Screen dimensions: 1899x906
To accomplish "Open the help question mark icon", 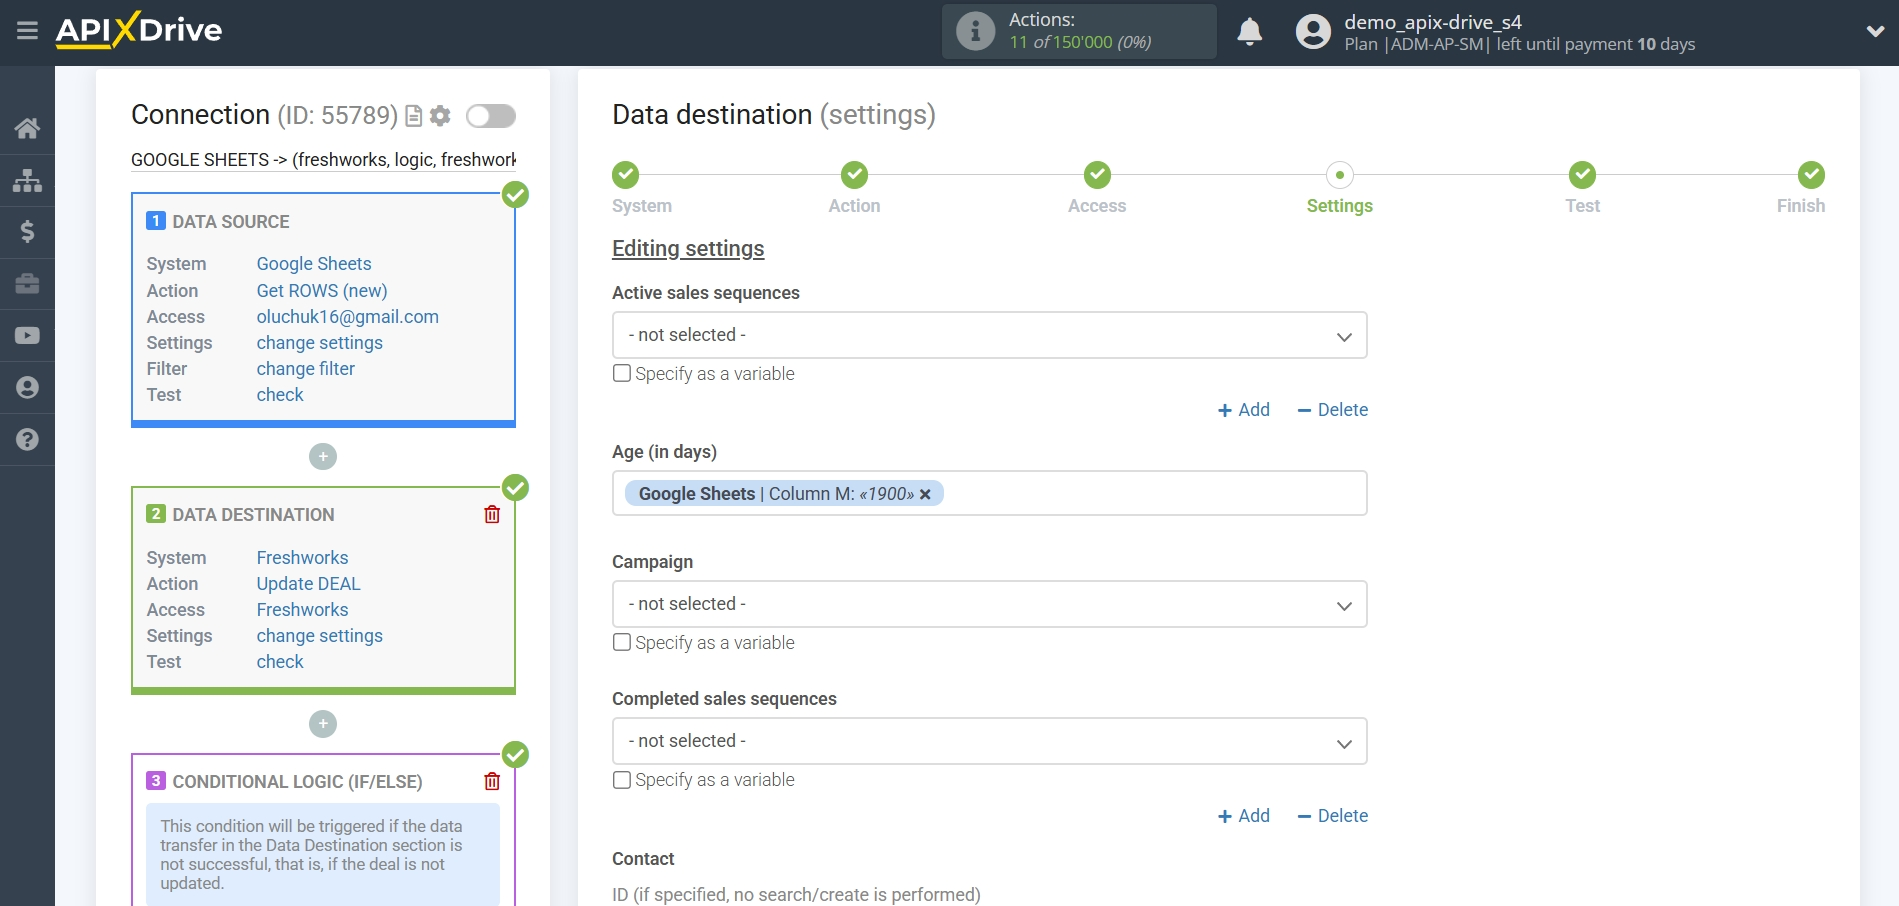I will (27, 440).
